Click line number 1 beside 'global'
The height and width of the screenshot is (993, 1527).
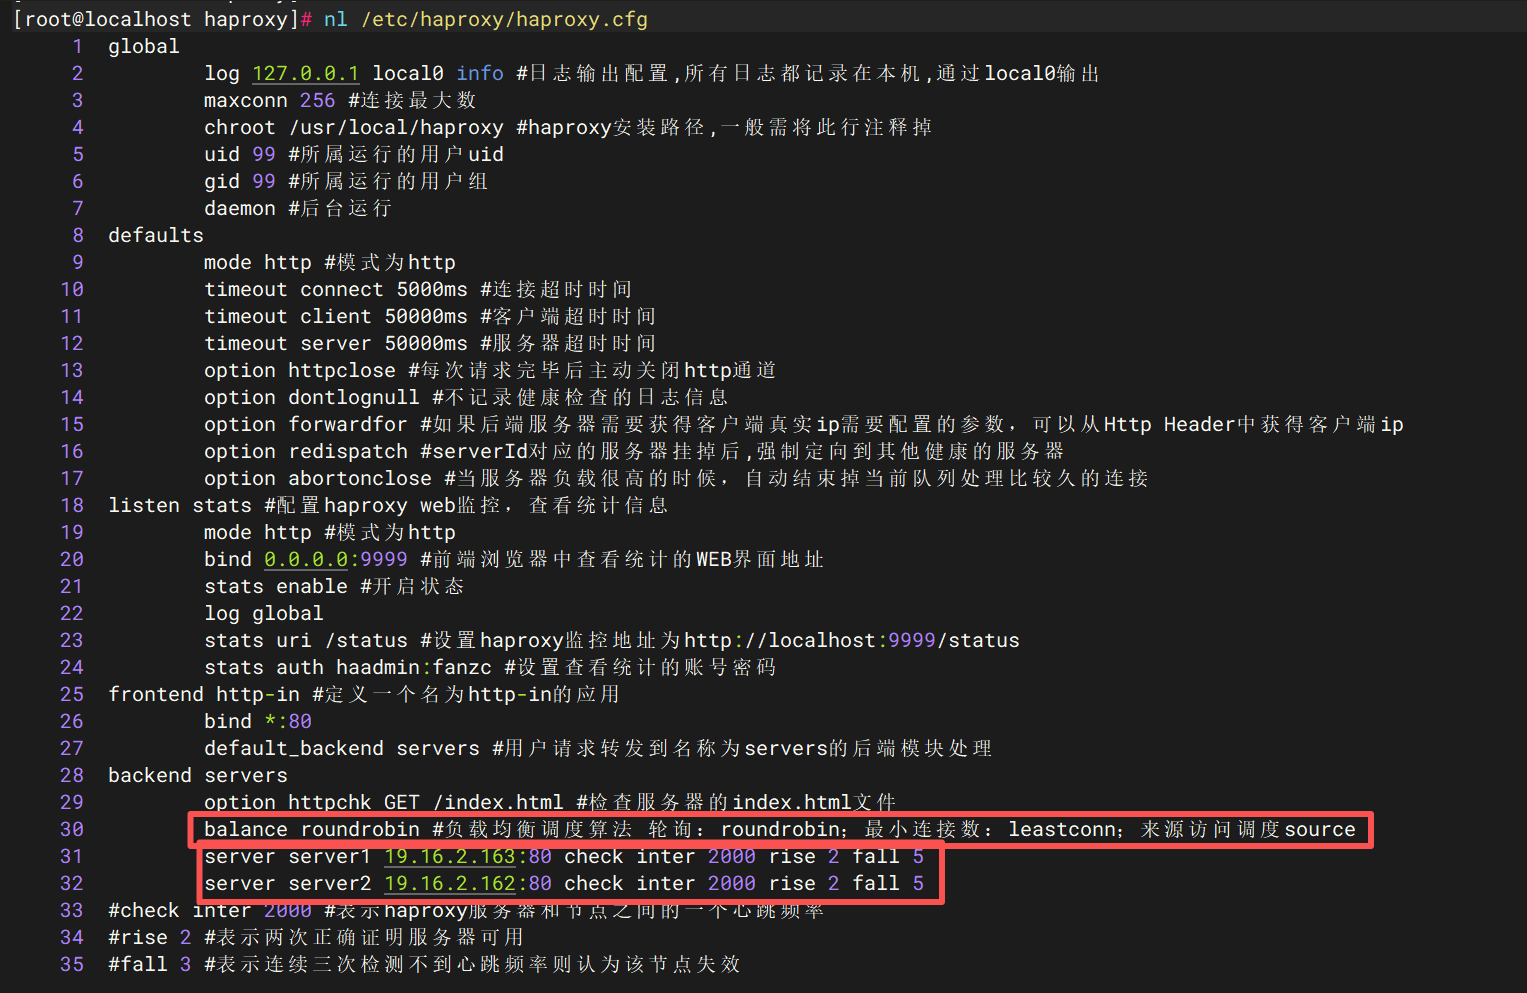tap(78, 46)
